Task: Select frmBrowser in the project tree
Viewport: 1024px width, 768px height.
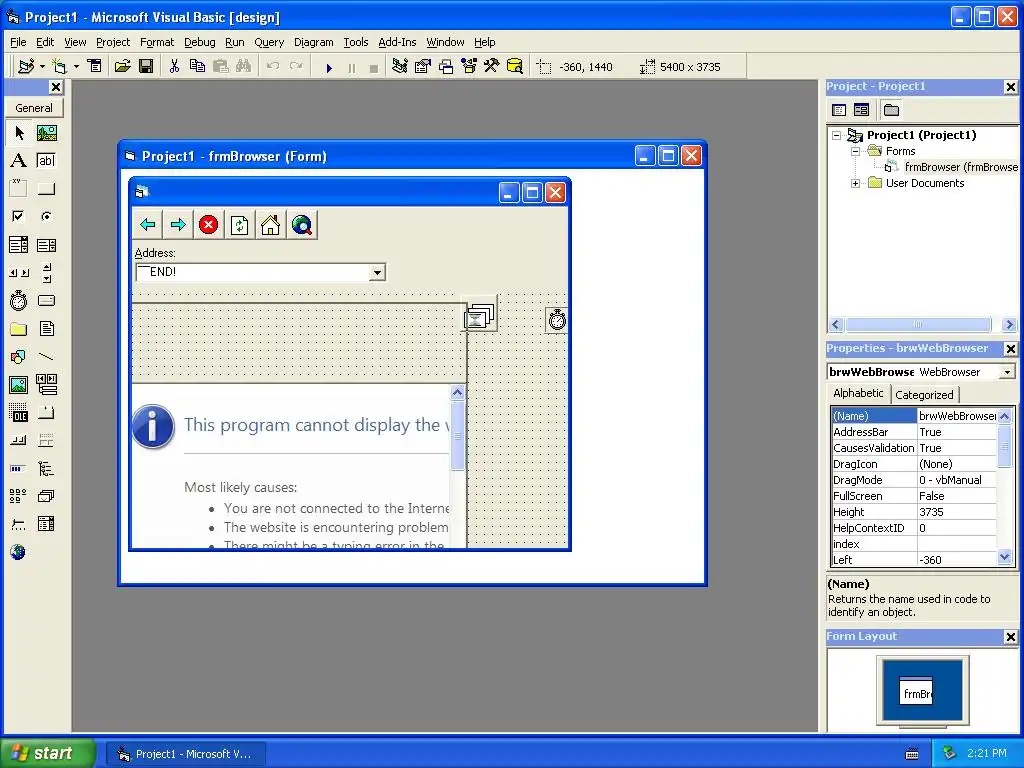Action: coord(961,167)
